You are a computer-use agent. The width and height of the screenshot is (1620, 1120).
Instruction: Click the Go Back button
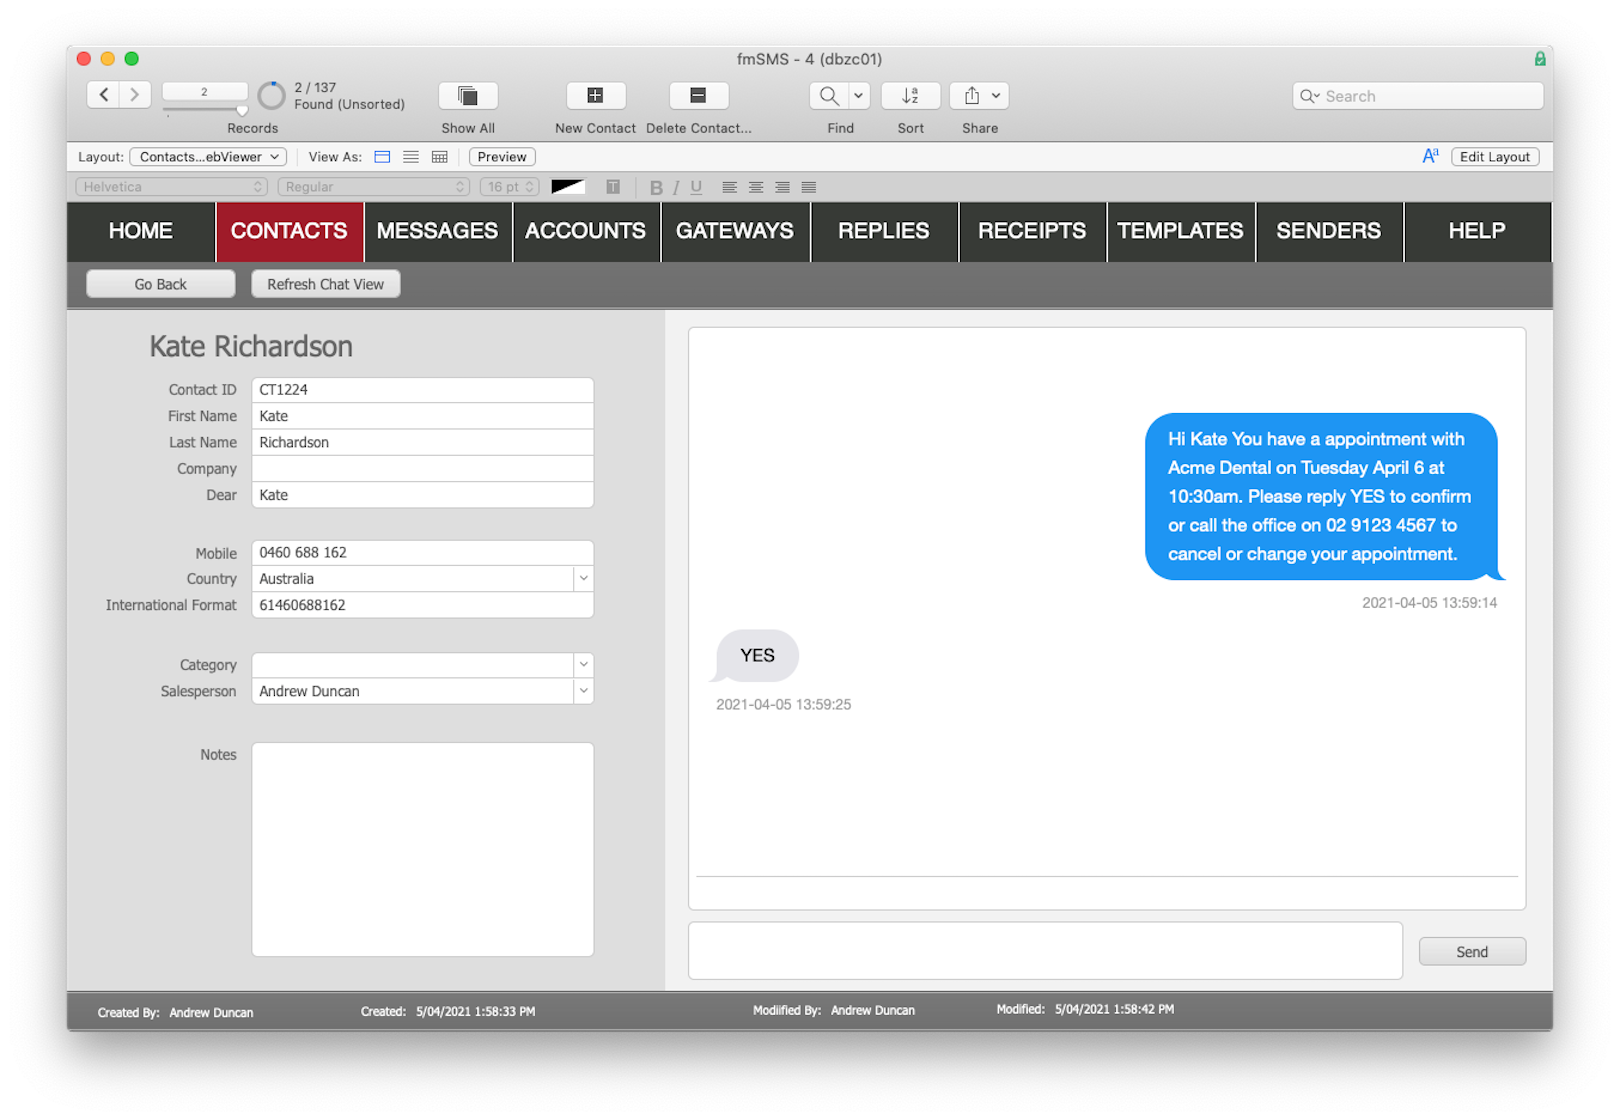pos(161,284)
